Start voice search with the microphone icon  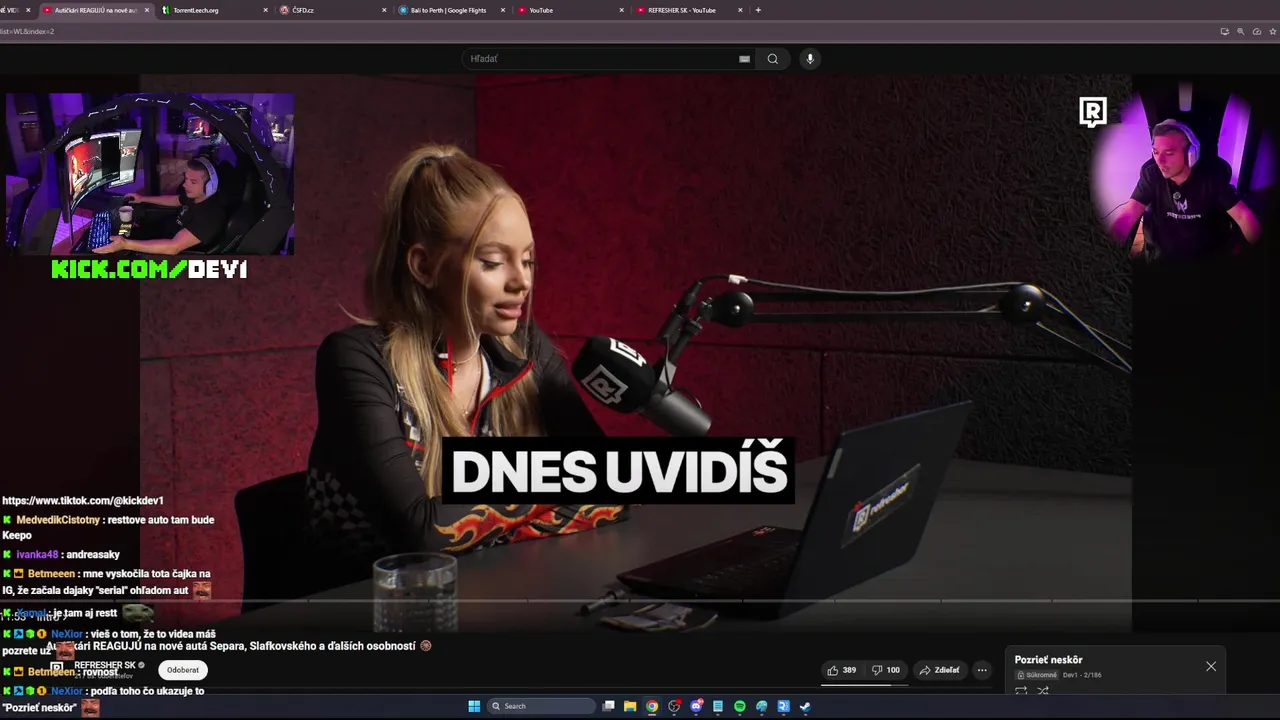pyautogui.click(x=810, y=59)
